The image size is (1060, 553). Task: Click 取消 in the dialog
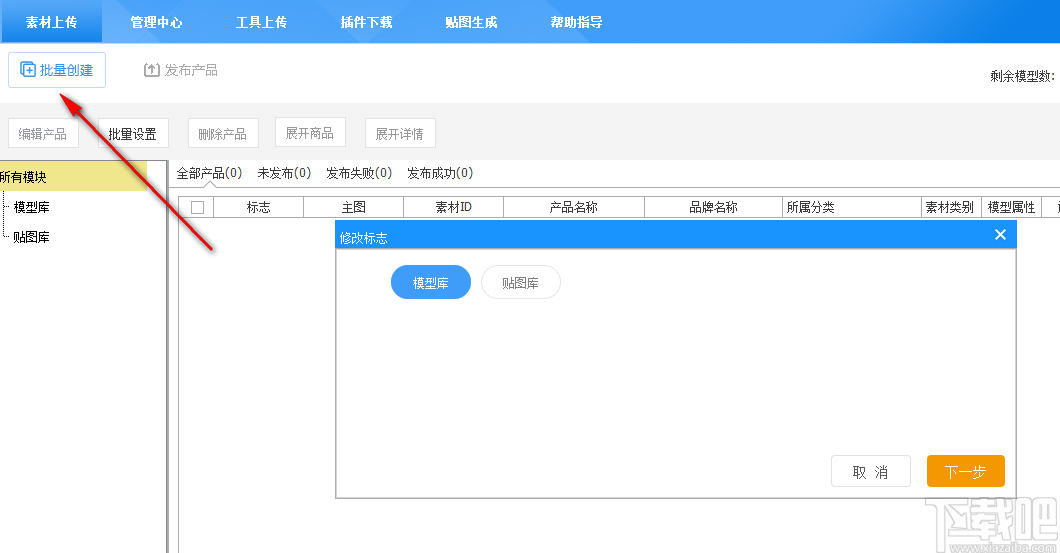[x=871, y=471]
